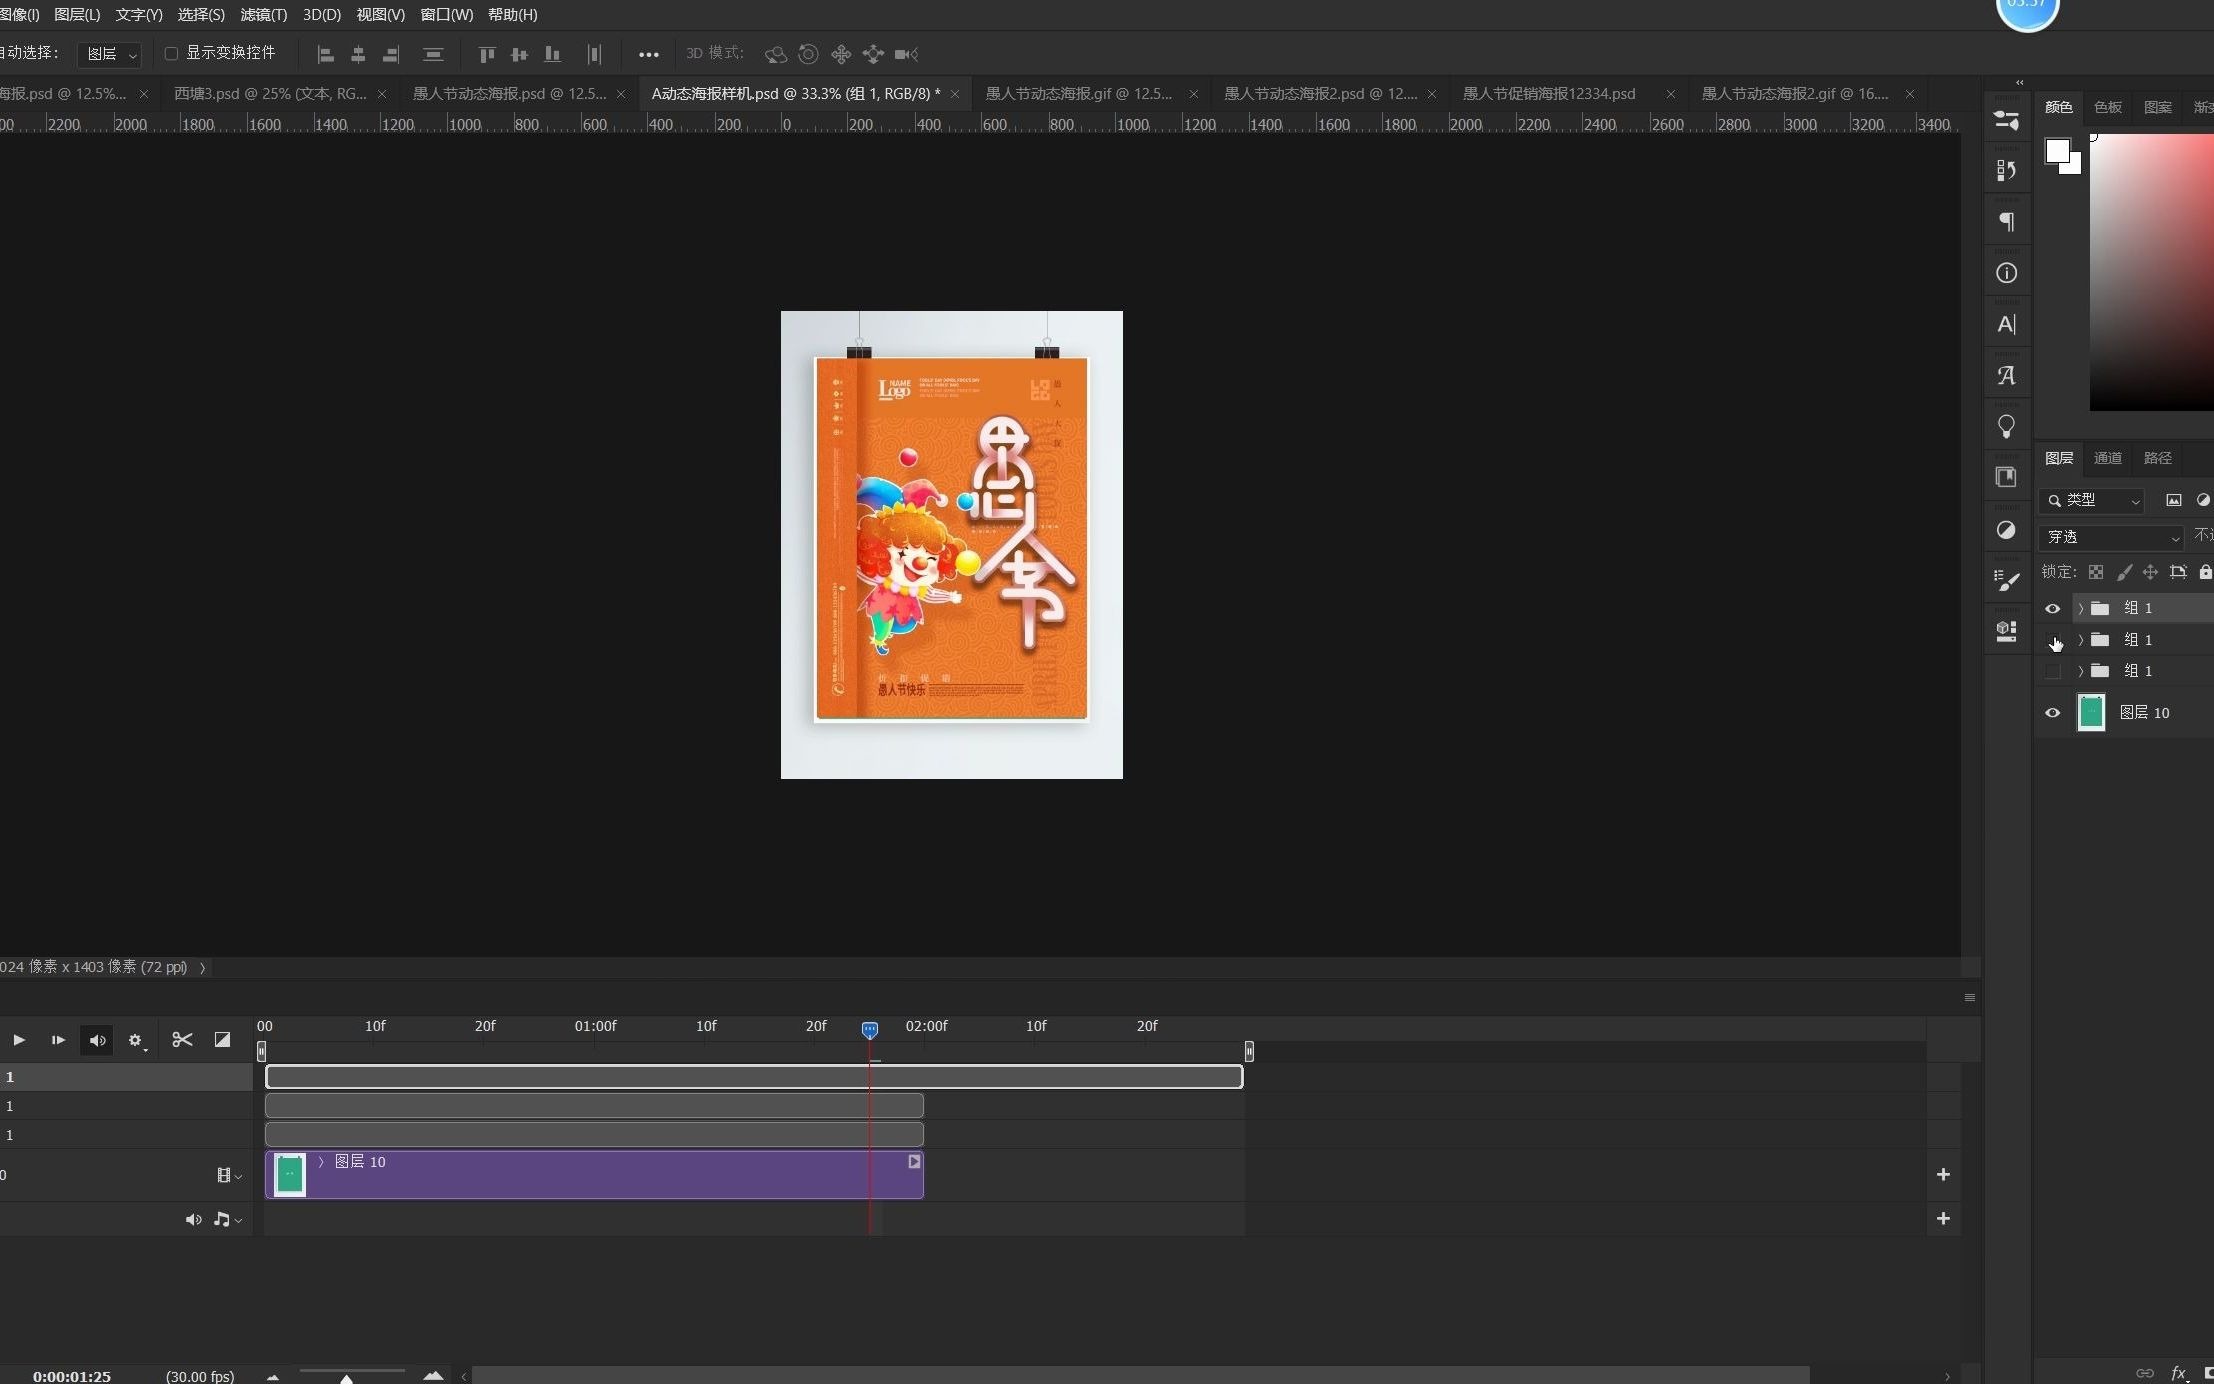The height and width of the screenshot is (1384, 2214).
Task: Open the 滤镜(T) menu
Action: [263, 14]
